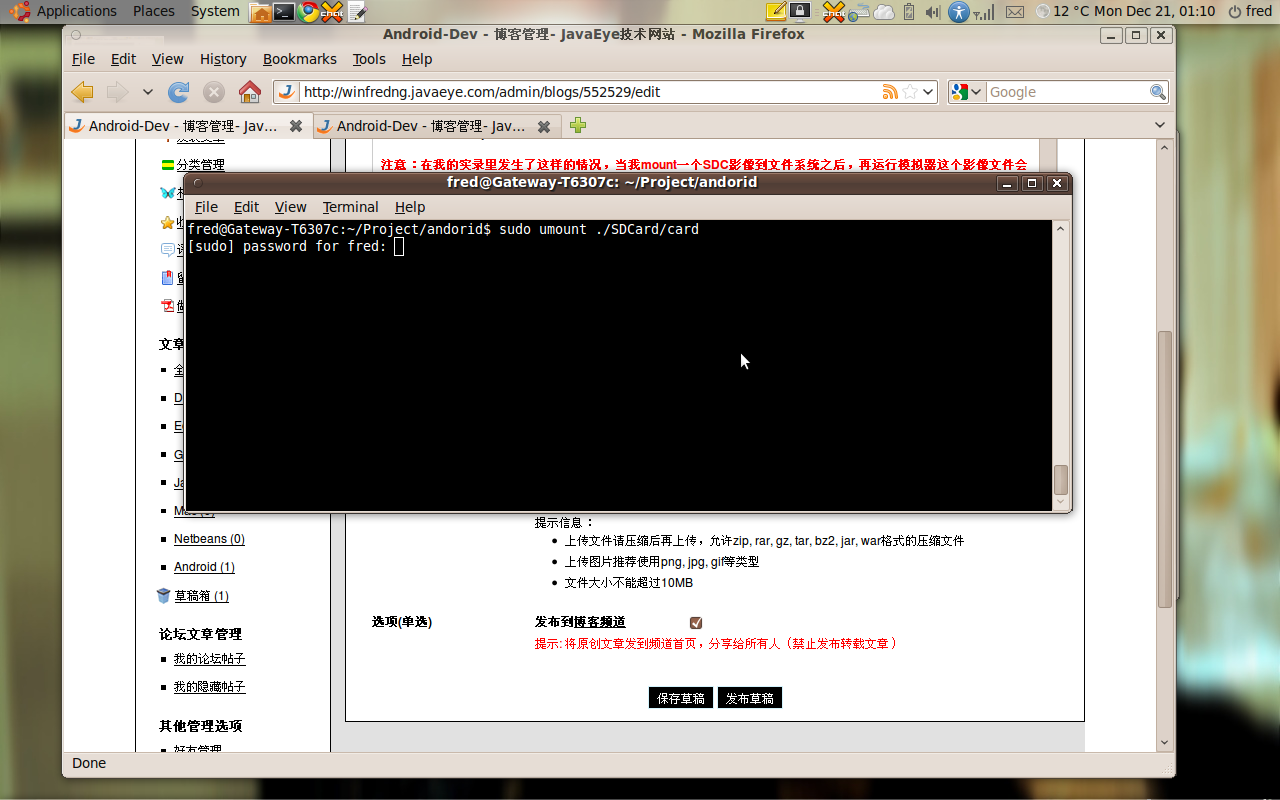Check the battery status icon

click(909, 12)
